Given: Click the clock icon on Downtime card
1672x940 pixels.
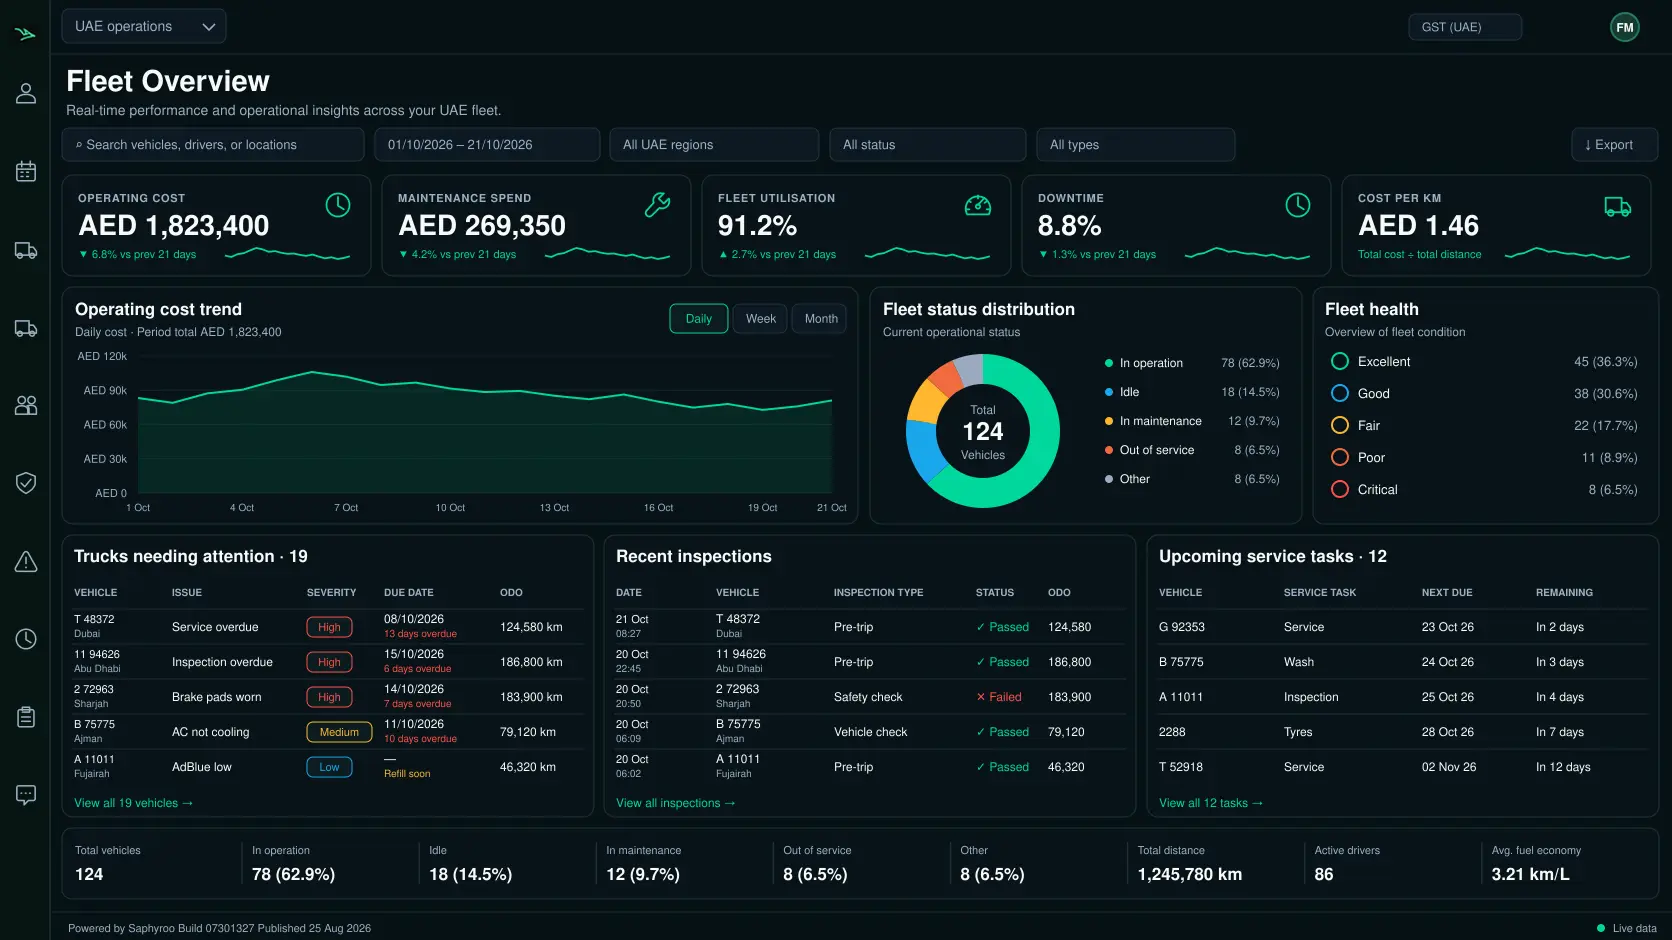Looking at the screenshot, I should tap(1297, 205).
